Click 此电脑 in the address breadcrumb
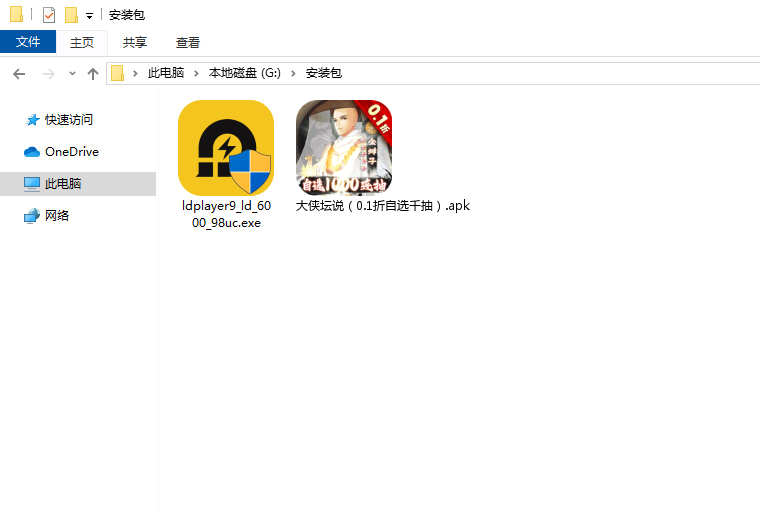 [x=166, y=74]
